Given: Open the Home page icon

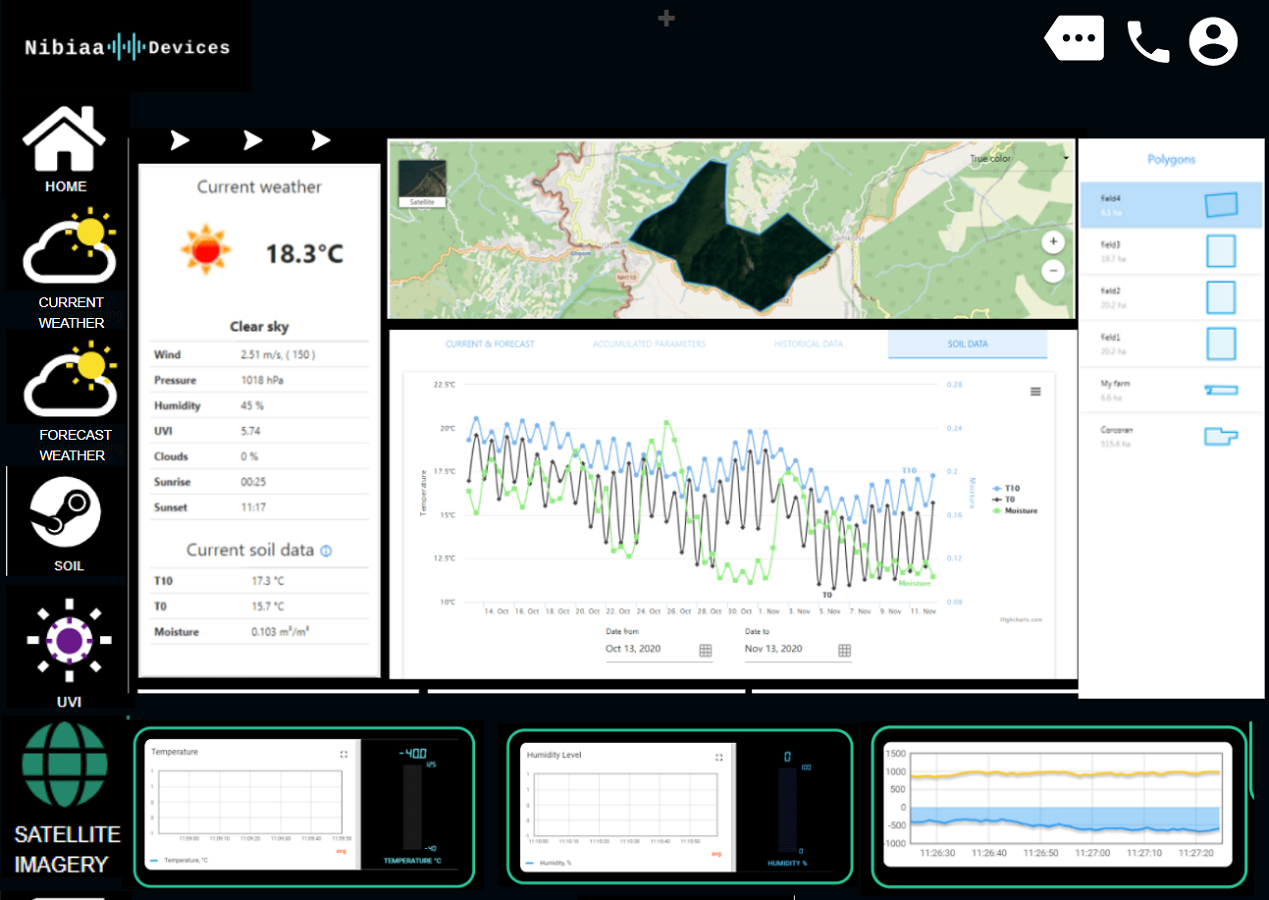Looking at the screenshot, I should tap(65, 139).
